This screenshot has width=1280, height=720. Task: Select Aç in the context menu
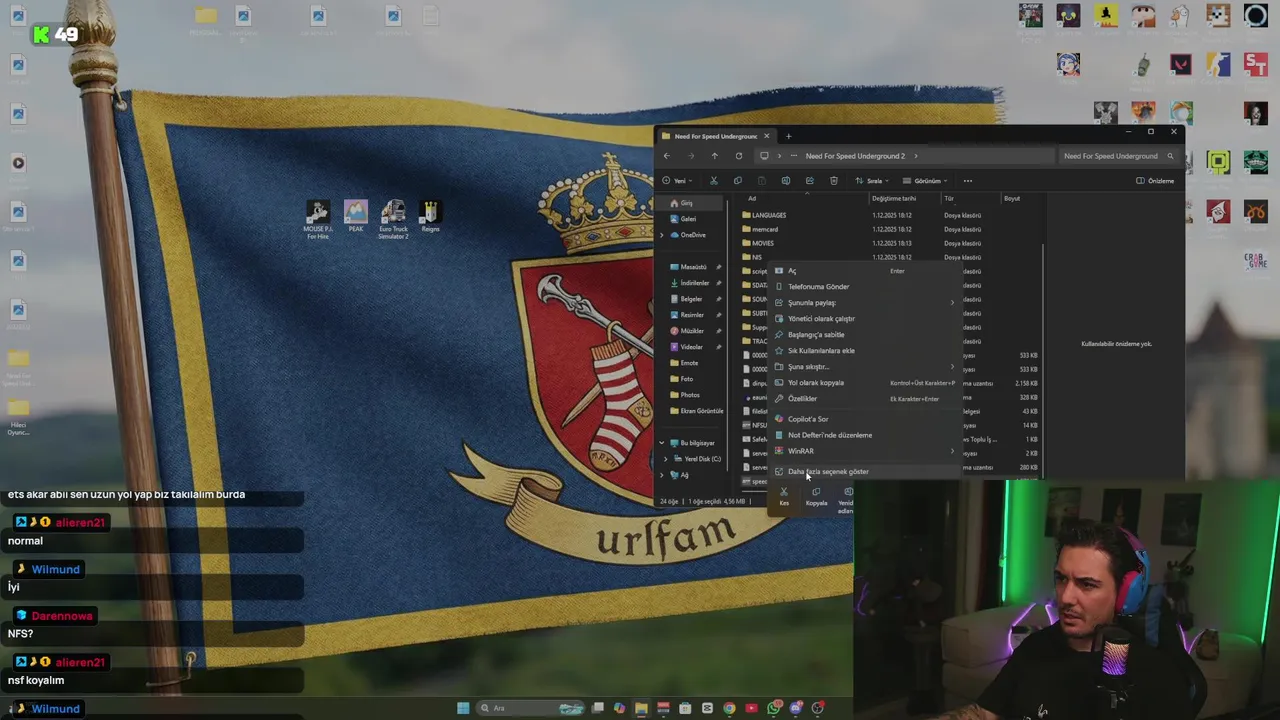(x=865, y=271)
